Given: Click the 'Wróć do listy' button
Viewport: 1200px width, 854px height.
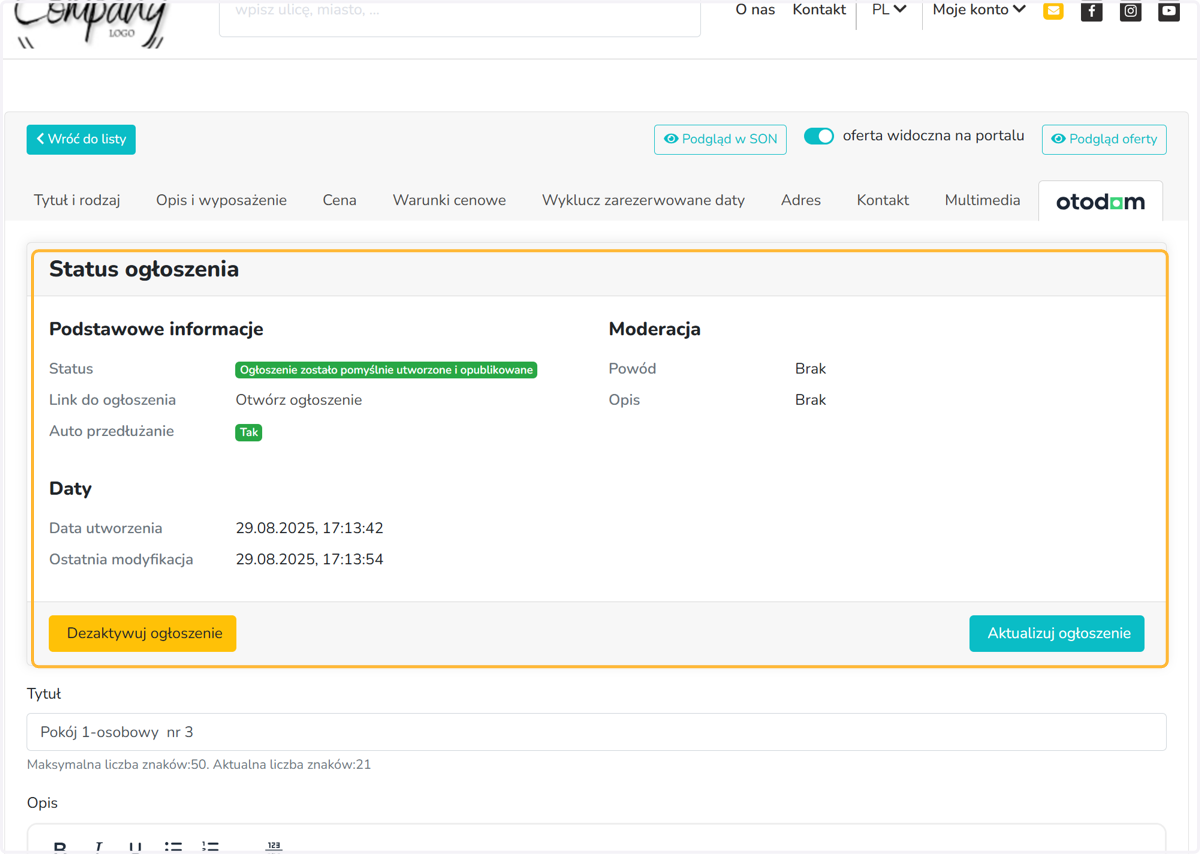Looking at the screenshot, I should pos(81,139).
